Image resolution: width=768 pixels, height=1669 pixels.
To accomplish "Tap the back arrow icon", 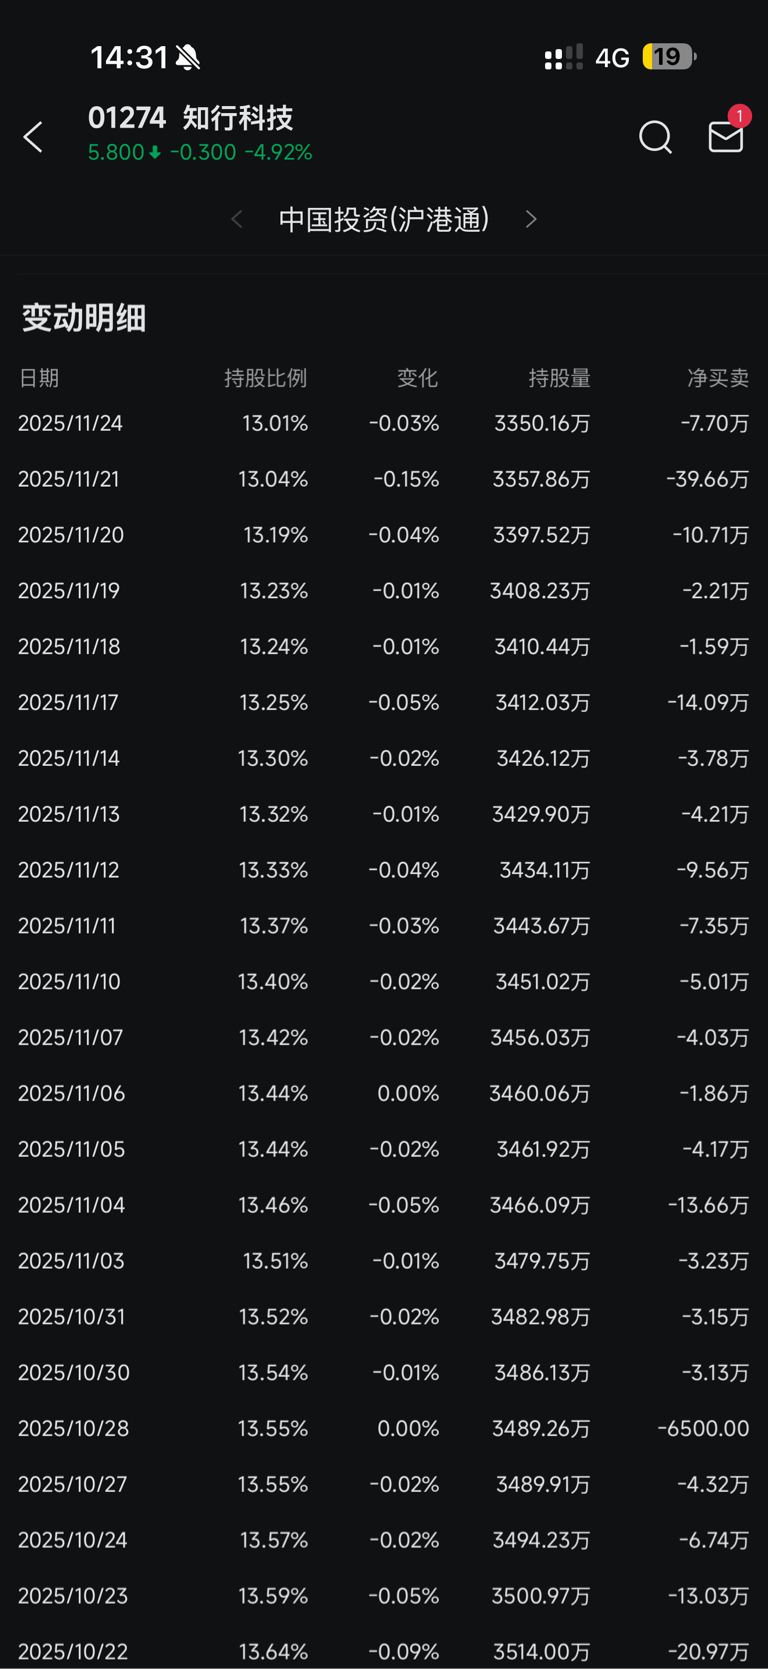I will [33, 137].
